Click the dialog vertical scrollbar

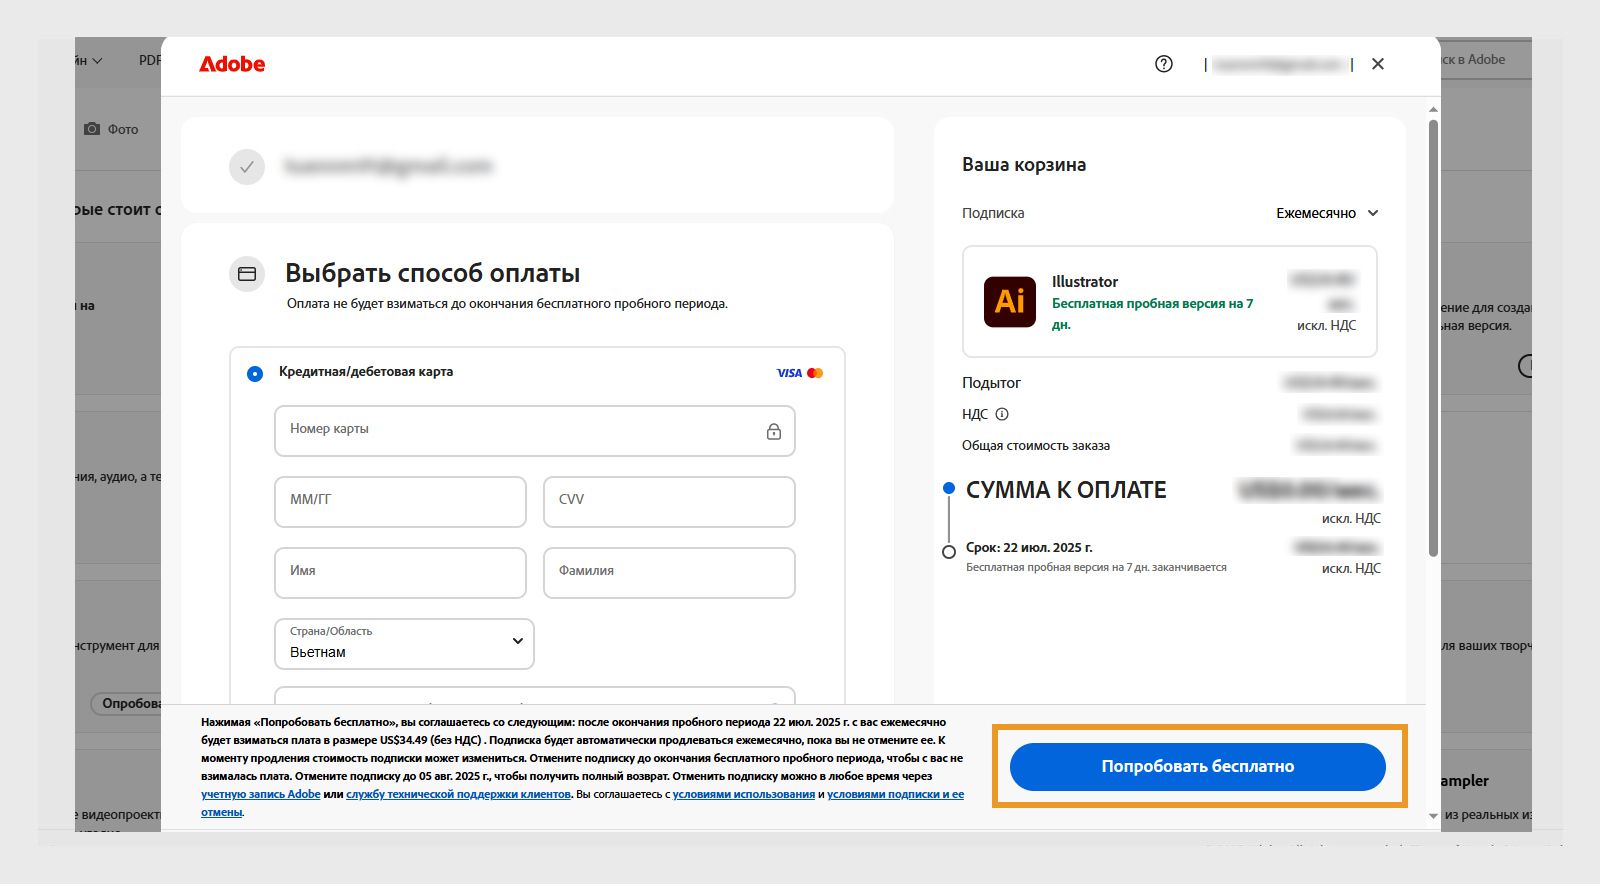(1433, 338)
